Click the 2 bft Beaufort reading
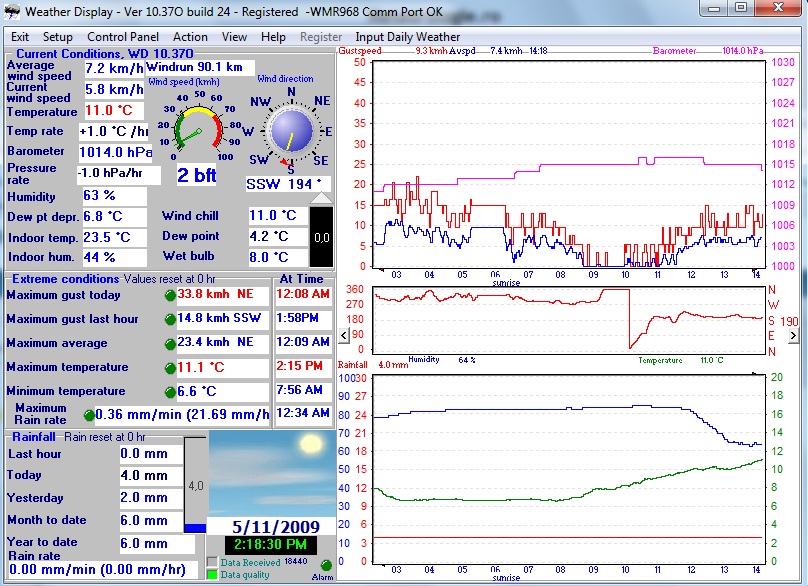 click(x=197, y=176)
